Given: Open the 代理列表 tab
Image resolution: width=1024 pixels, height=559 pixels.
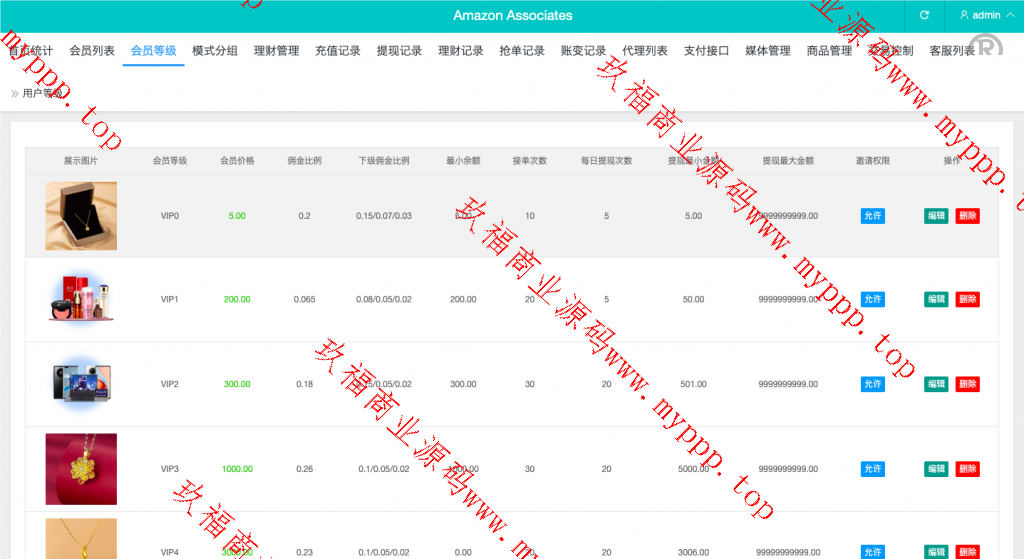Looking at the screenshot, I should [x=645, y=51].
